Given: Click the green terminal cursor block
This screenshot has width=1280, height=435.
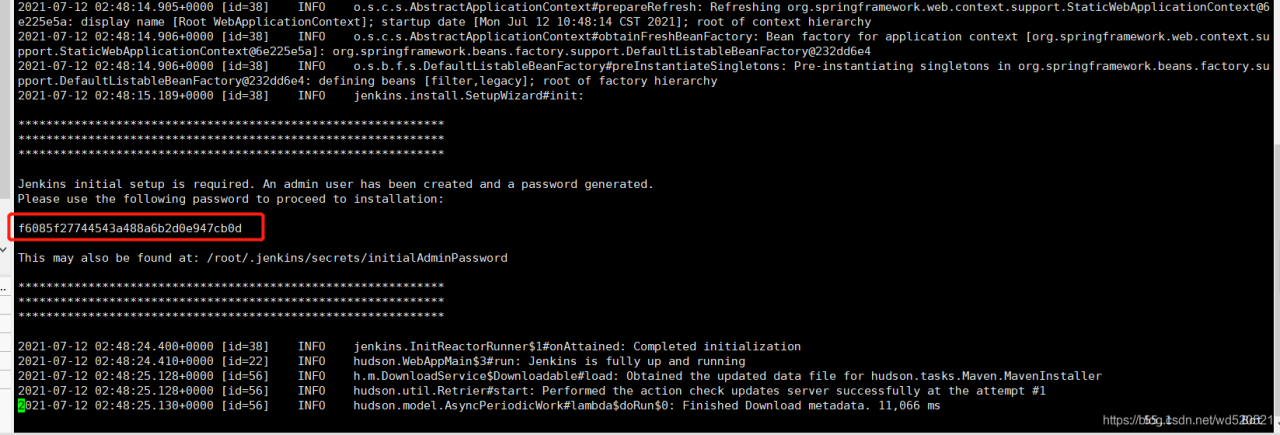Looking at the screenshot, I should click(x=21, y=406).
